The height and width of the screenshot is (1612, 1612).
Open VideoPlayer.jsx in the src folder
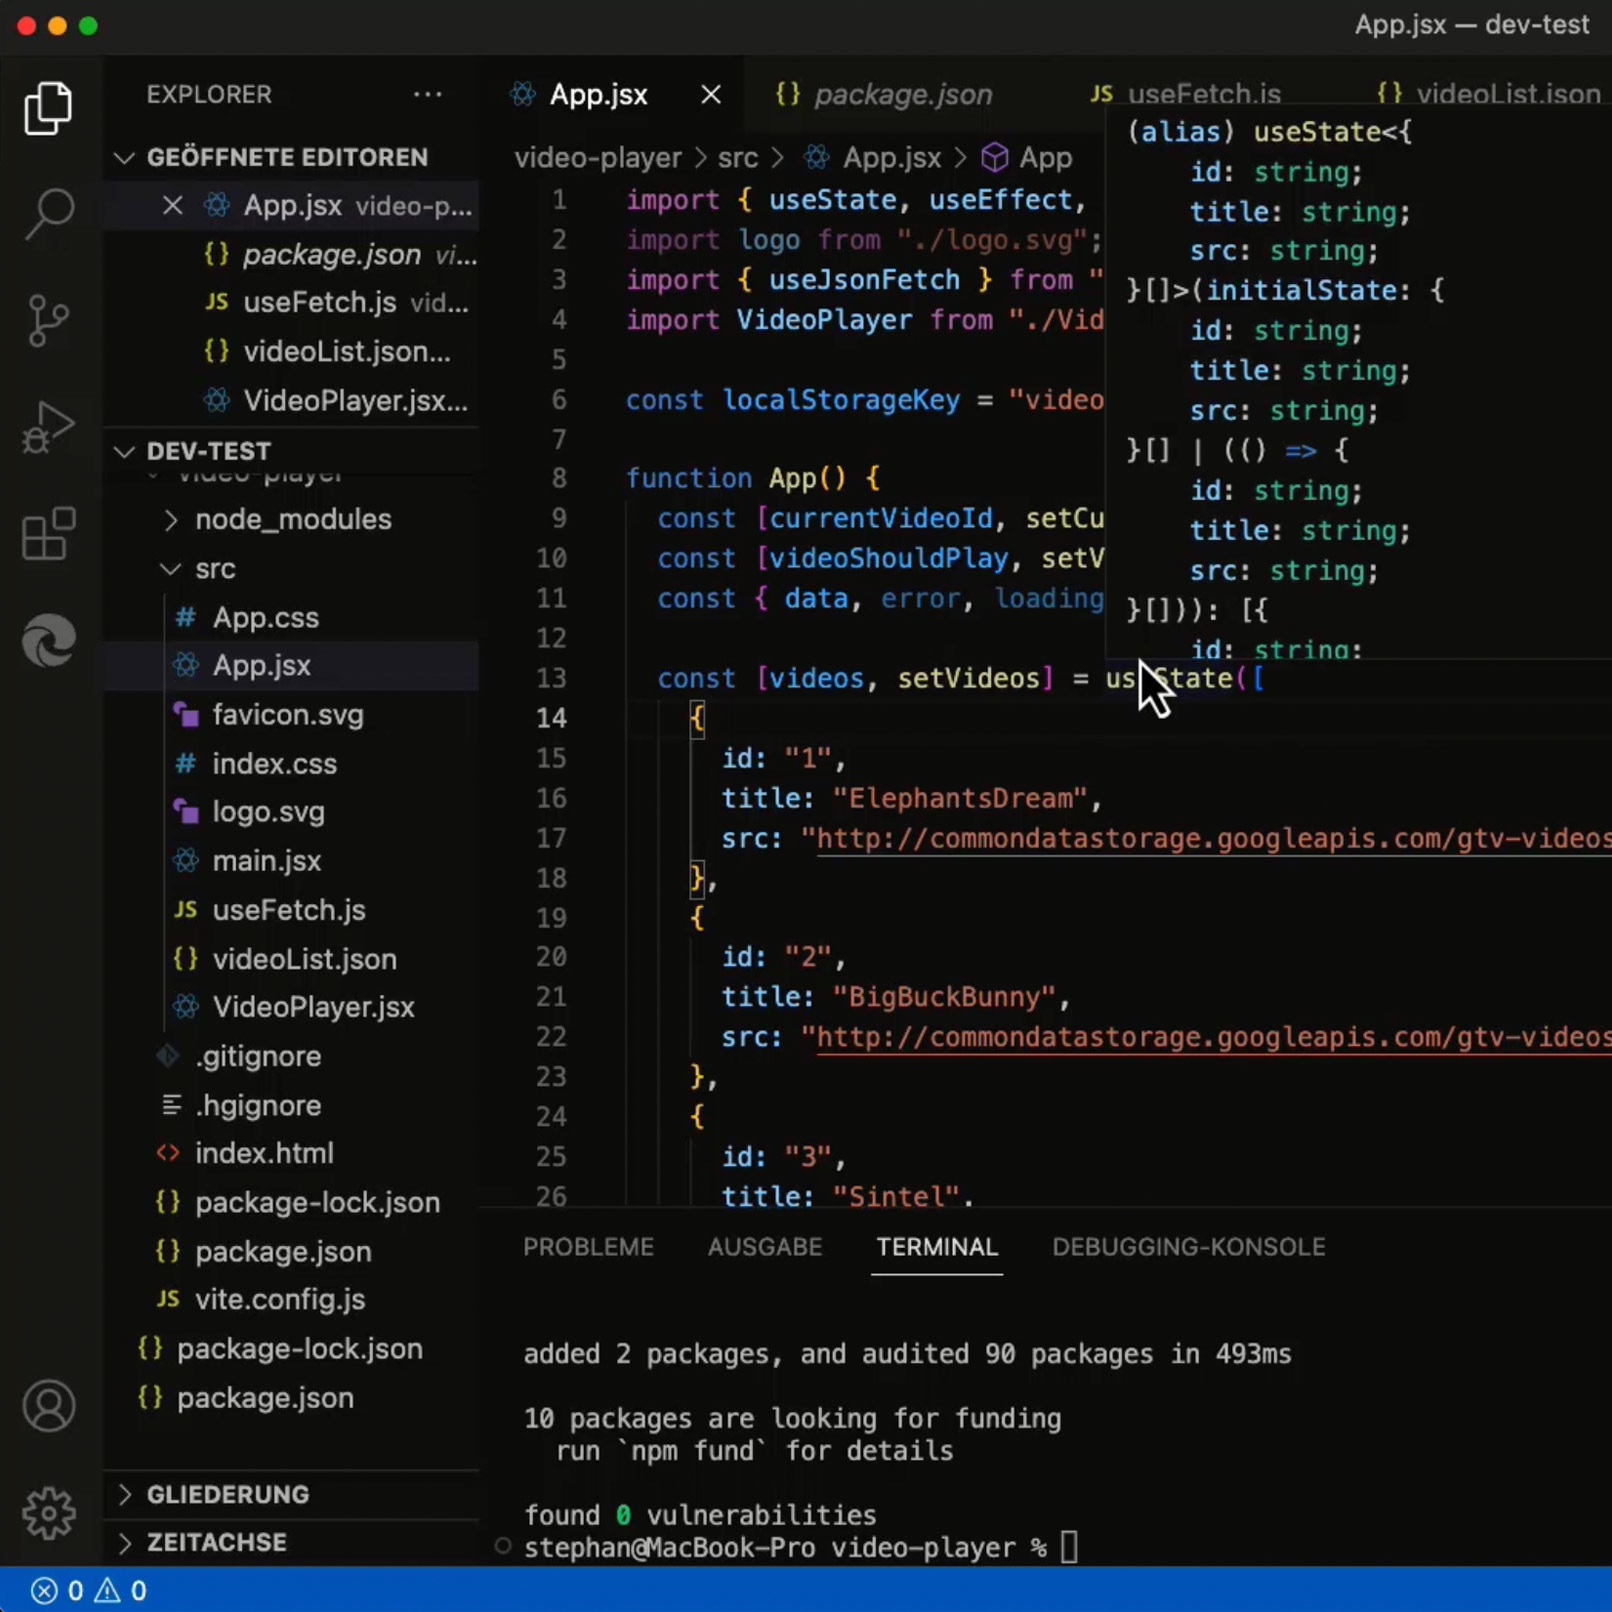coord(313,1007)
